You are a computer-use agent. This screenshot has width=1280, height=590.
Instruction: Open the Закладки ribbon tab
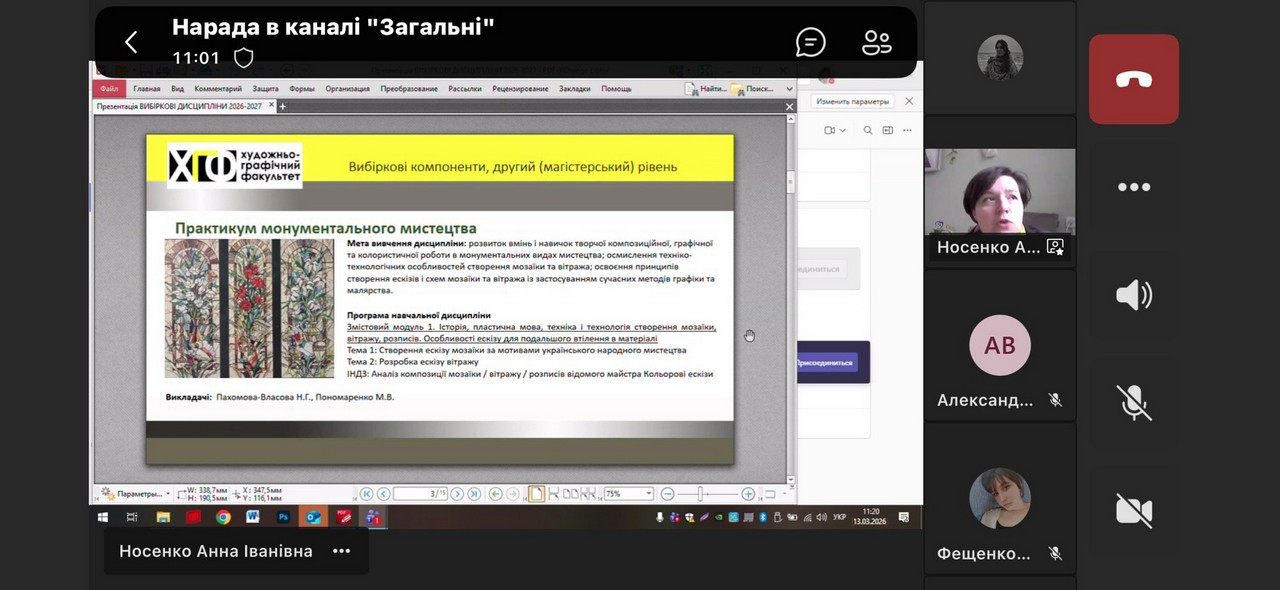point(574,89)
